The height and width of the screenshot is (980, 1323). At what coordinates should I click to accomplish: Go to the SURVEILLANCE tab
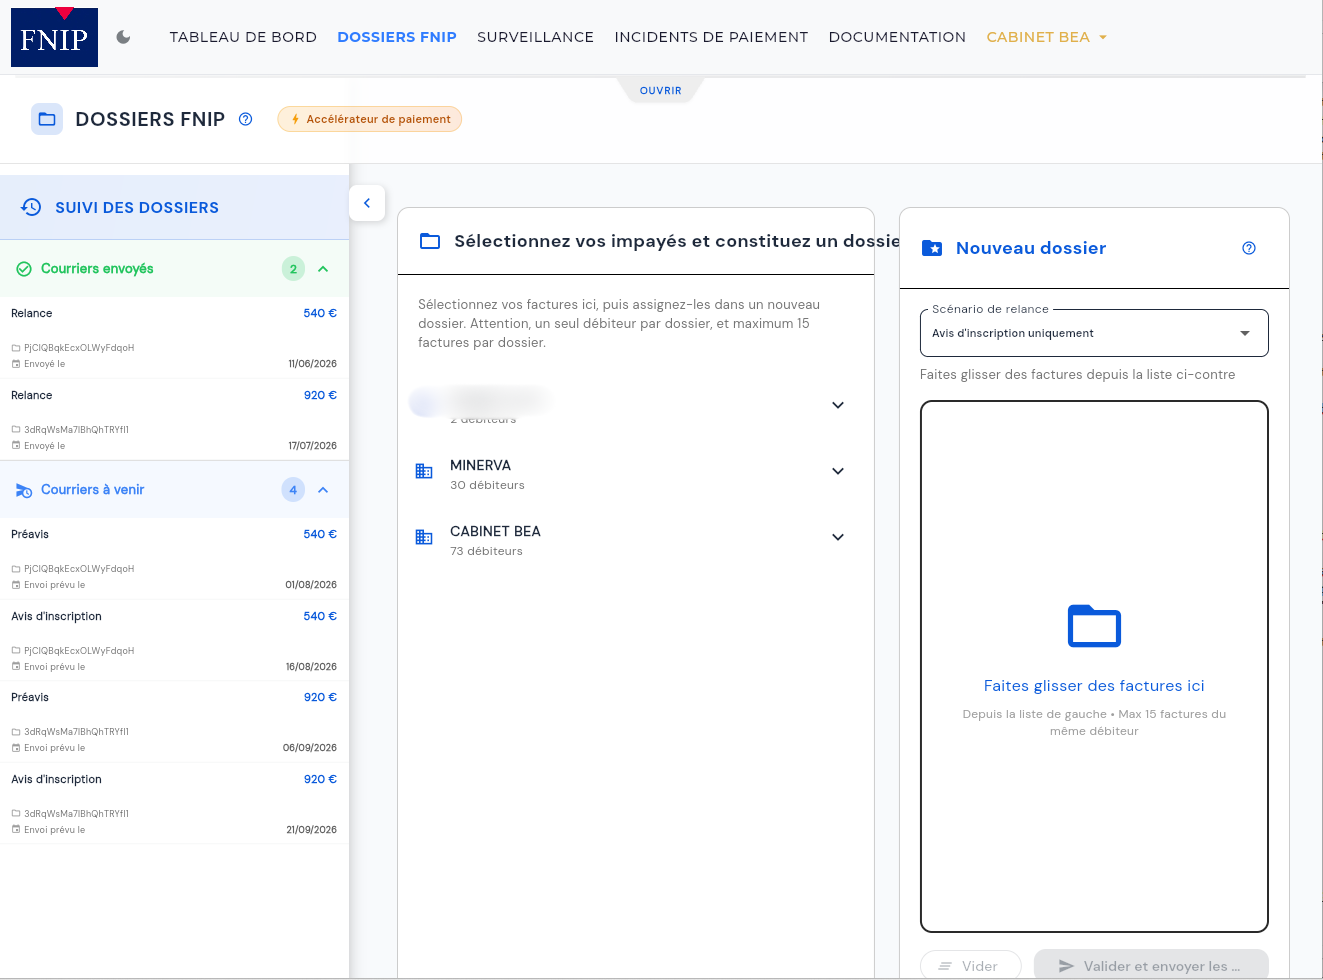(x=535, y=37)
